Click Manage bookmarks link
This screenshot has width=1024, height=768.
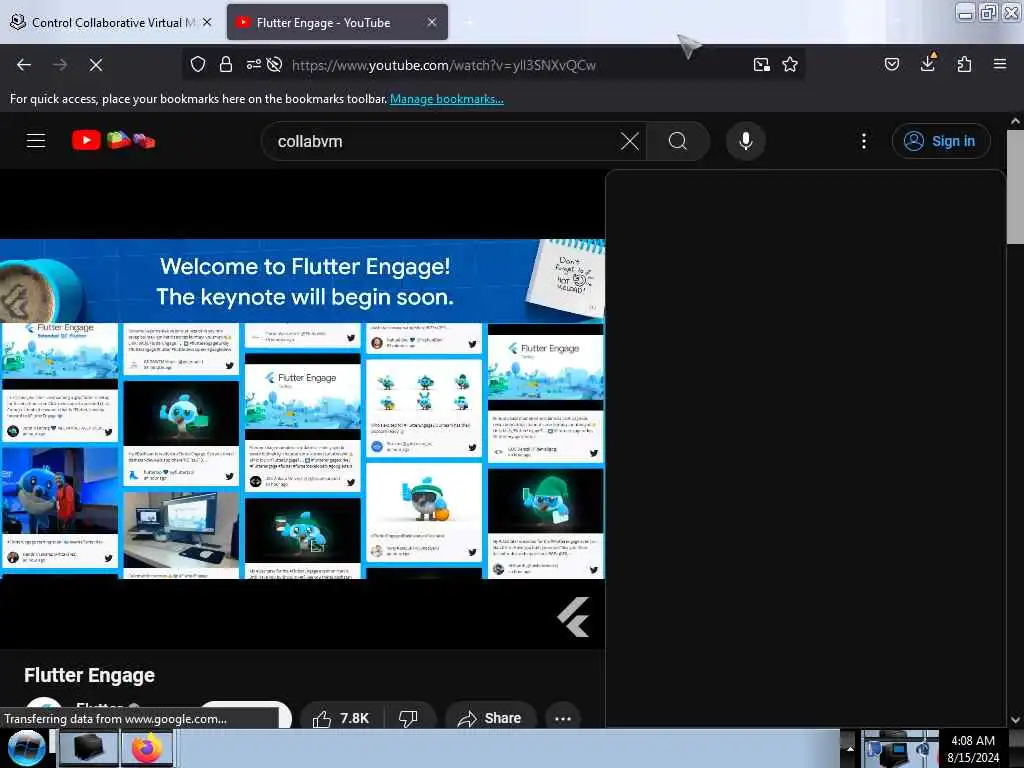(x=447, y=99)
